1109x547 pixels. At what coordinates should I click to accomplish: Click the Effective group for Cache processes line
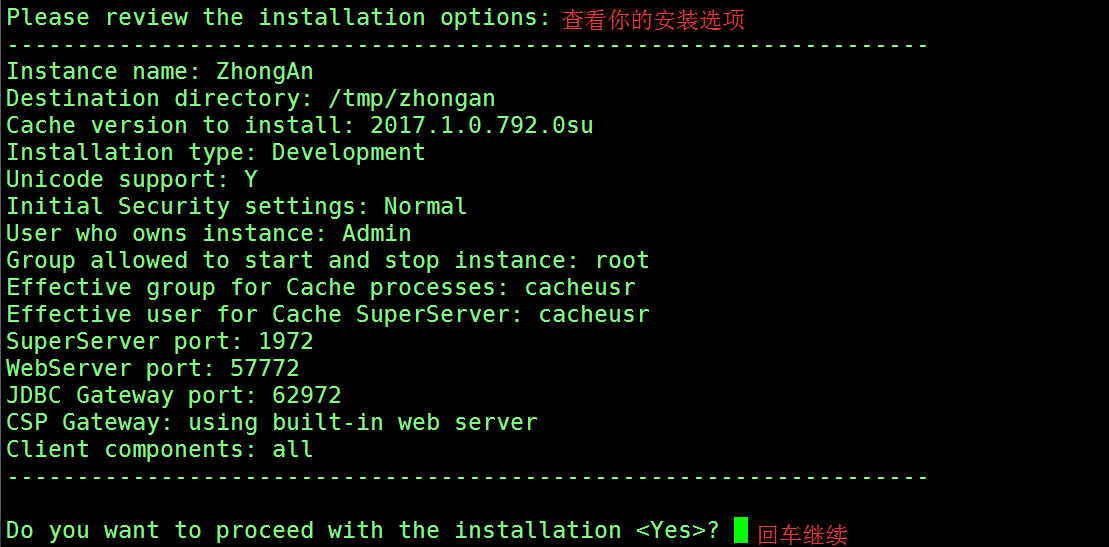(x=321, y=287)
